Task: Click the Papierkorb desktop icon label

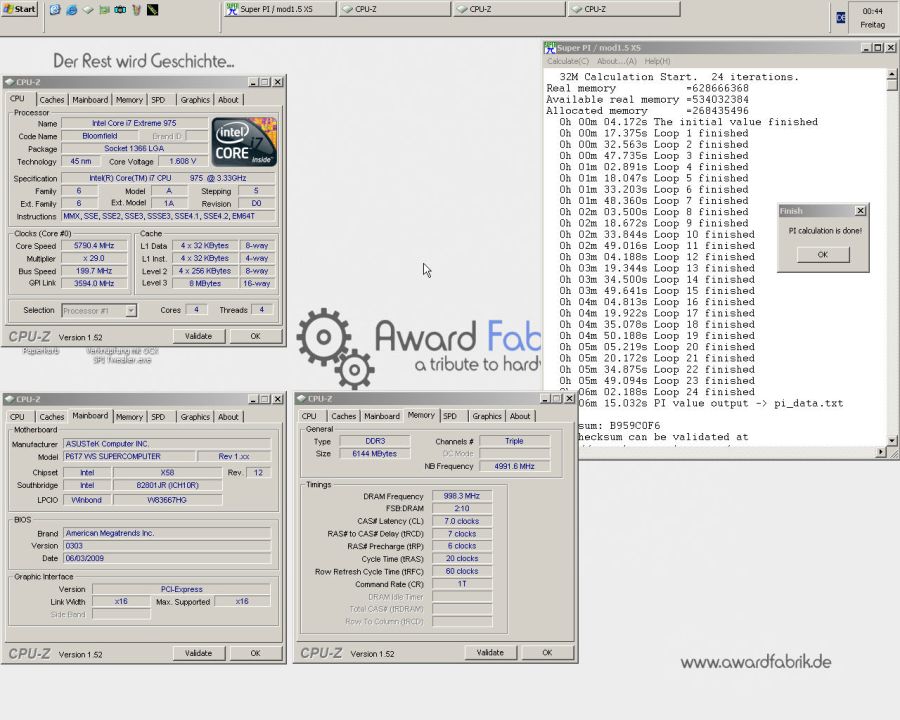Action: (41, 351)
